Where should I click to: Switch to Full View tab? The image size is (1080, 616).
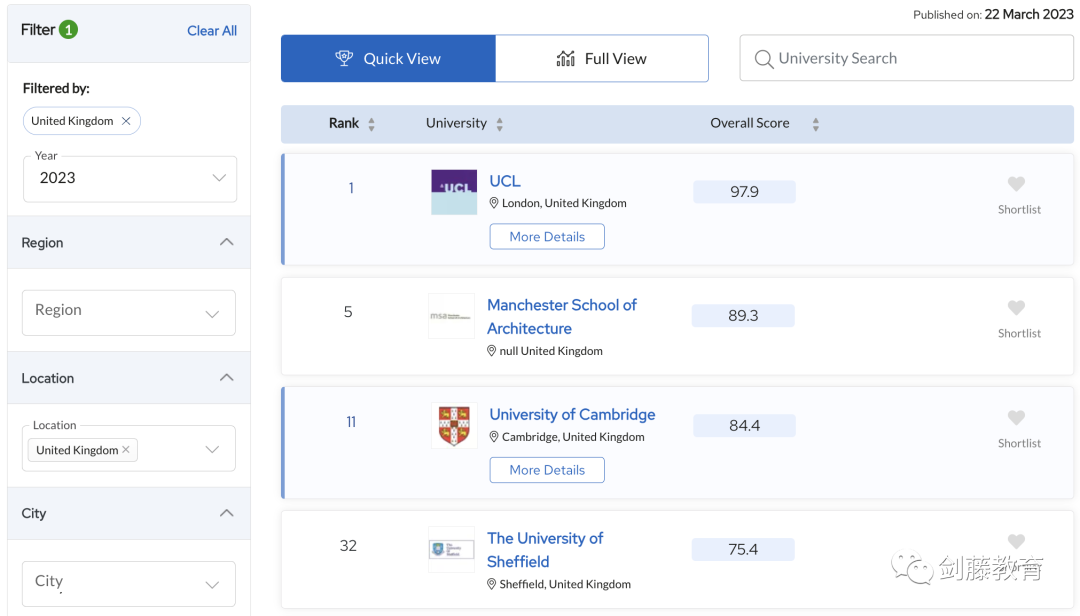pos(602,59)
